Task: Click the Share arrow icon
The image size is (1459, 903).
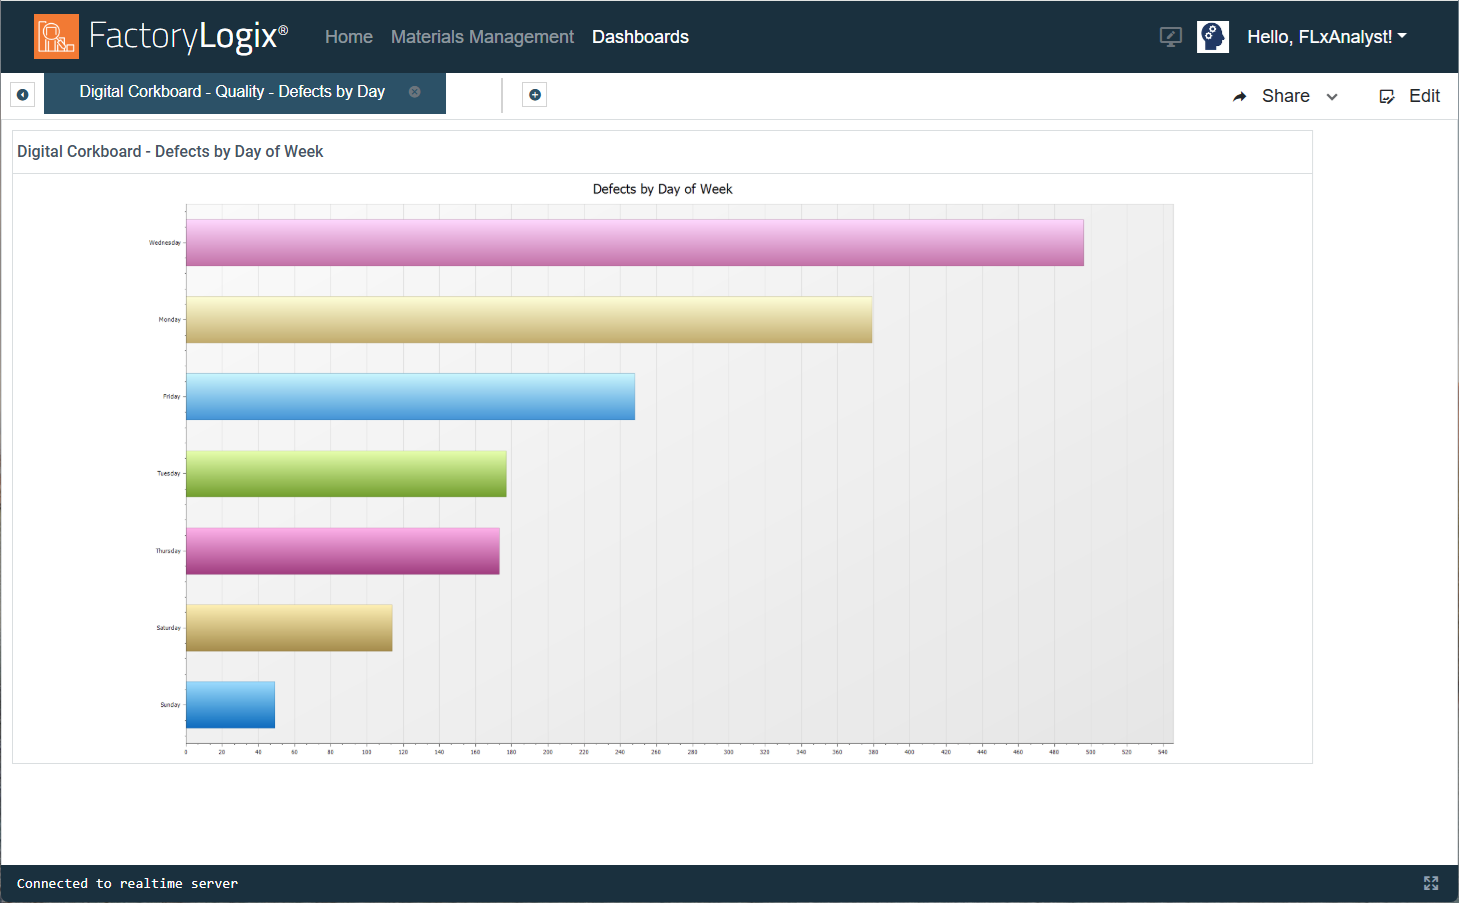Action: click(1240, 95)
